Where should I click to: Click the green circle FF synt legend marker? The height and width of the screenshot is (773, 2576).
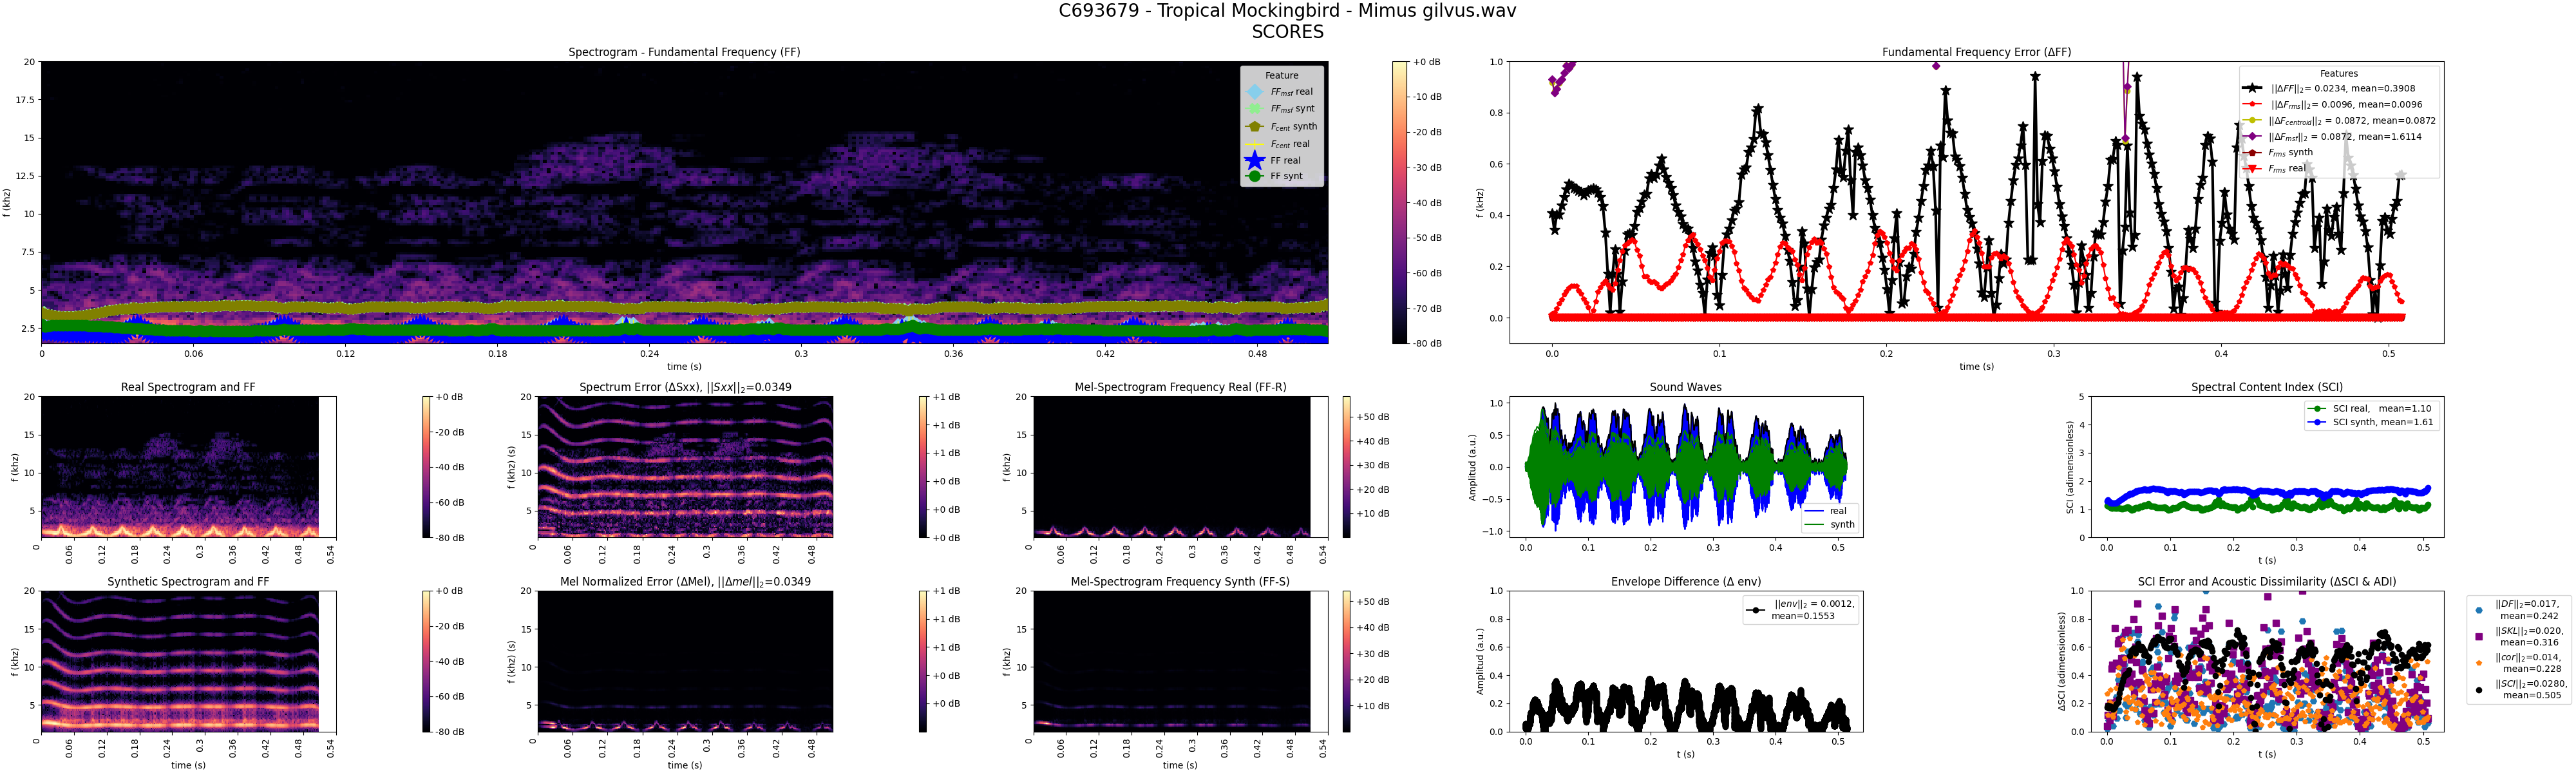point(1254,176)
